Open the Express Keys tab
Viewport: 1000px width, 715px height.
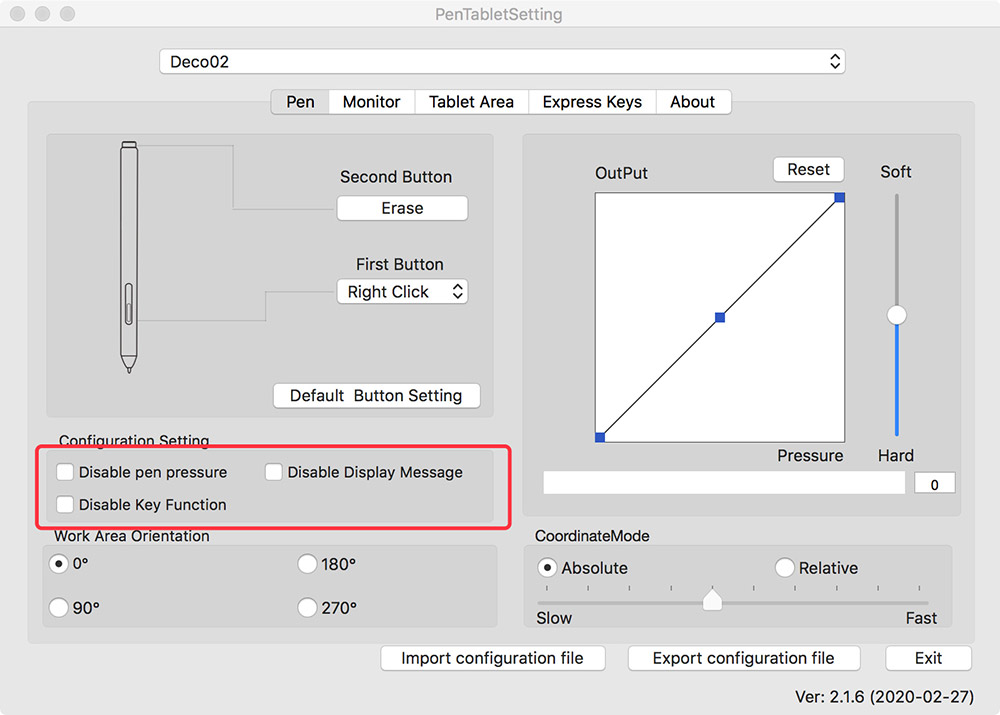(x=592, y=102)
